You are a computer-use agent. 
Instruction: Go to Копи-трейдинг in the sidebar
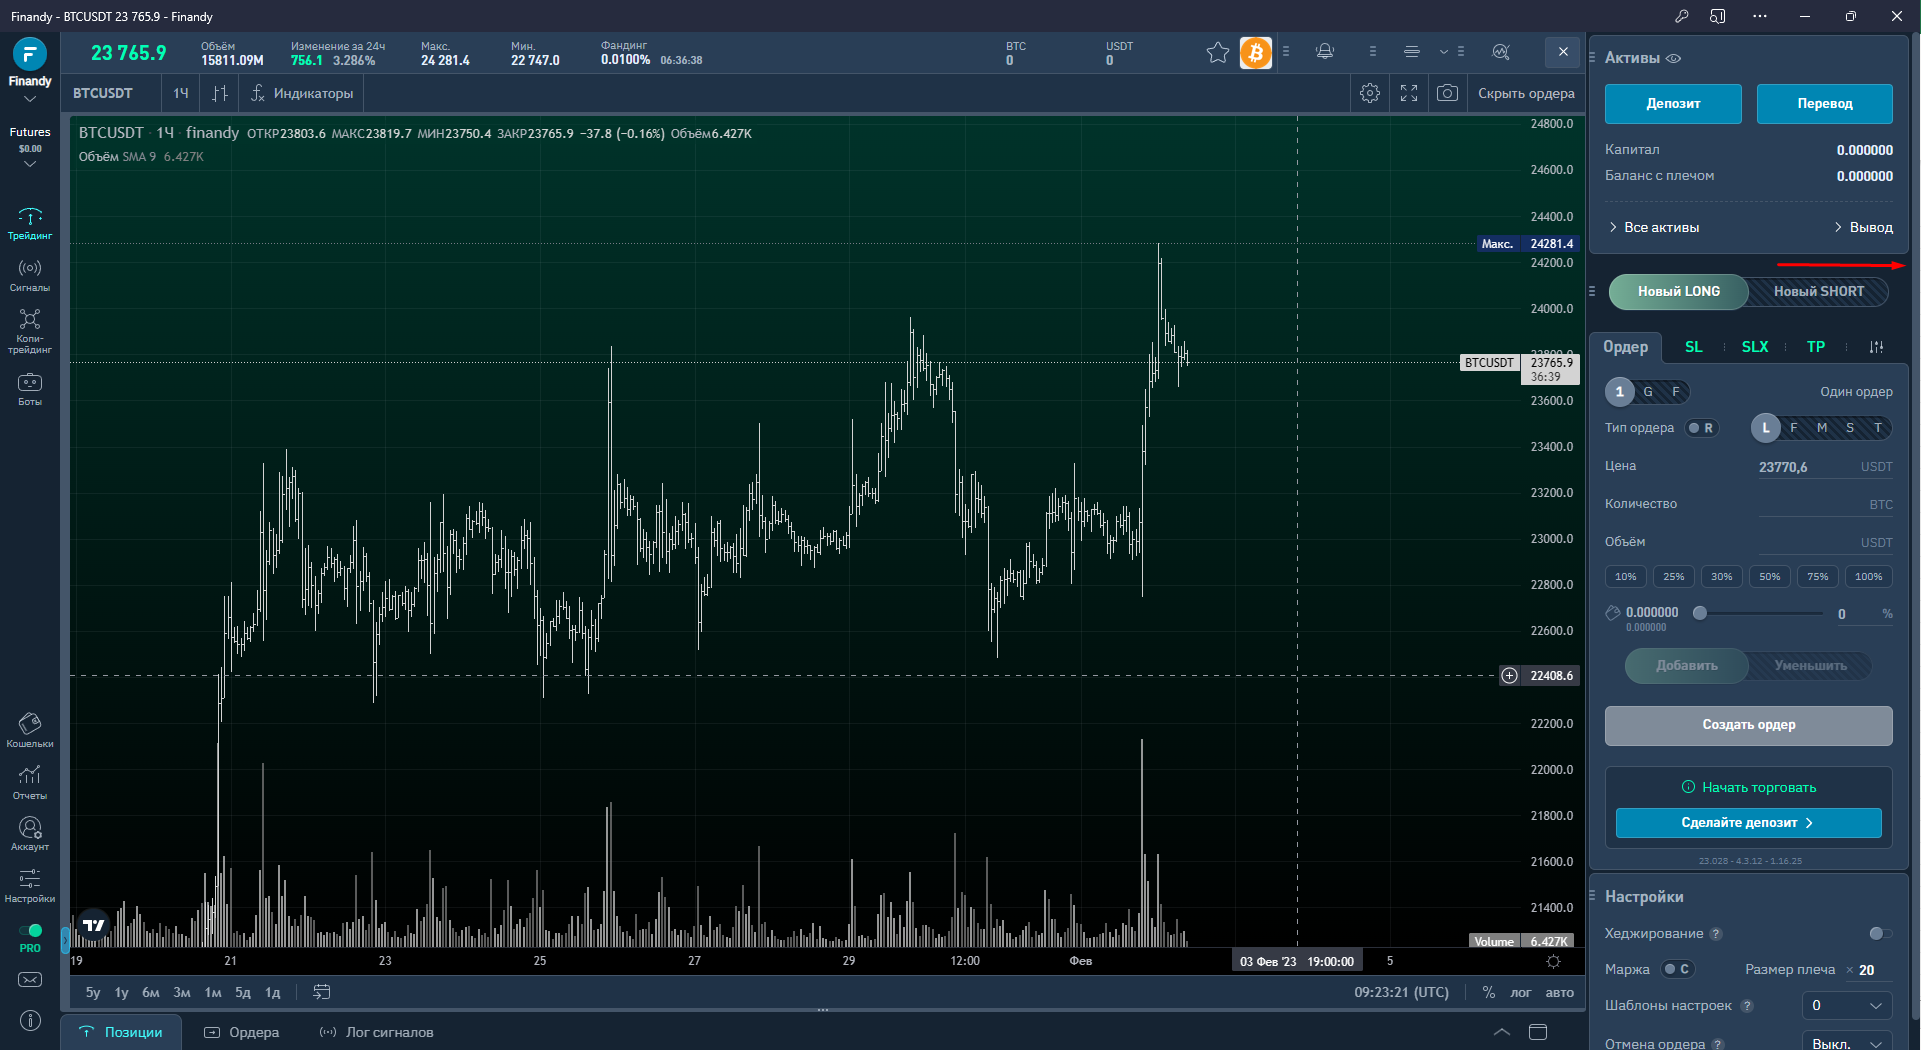tap(30, 331)
